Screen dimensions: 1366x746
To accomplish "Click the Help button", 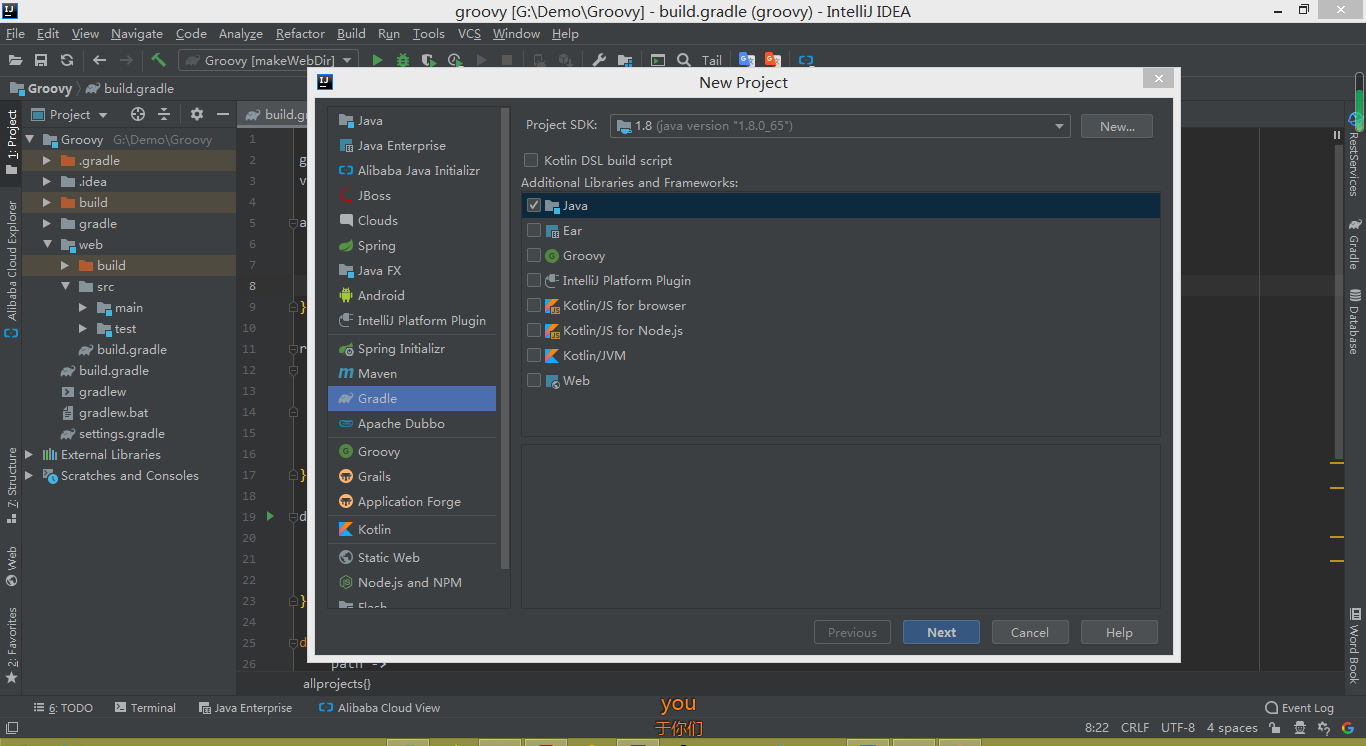I will [x=1119, y=632].
